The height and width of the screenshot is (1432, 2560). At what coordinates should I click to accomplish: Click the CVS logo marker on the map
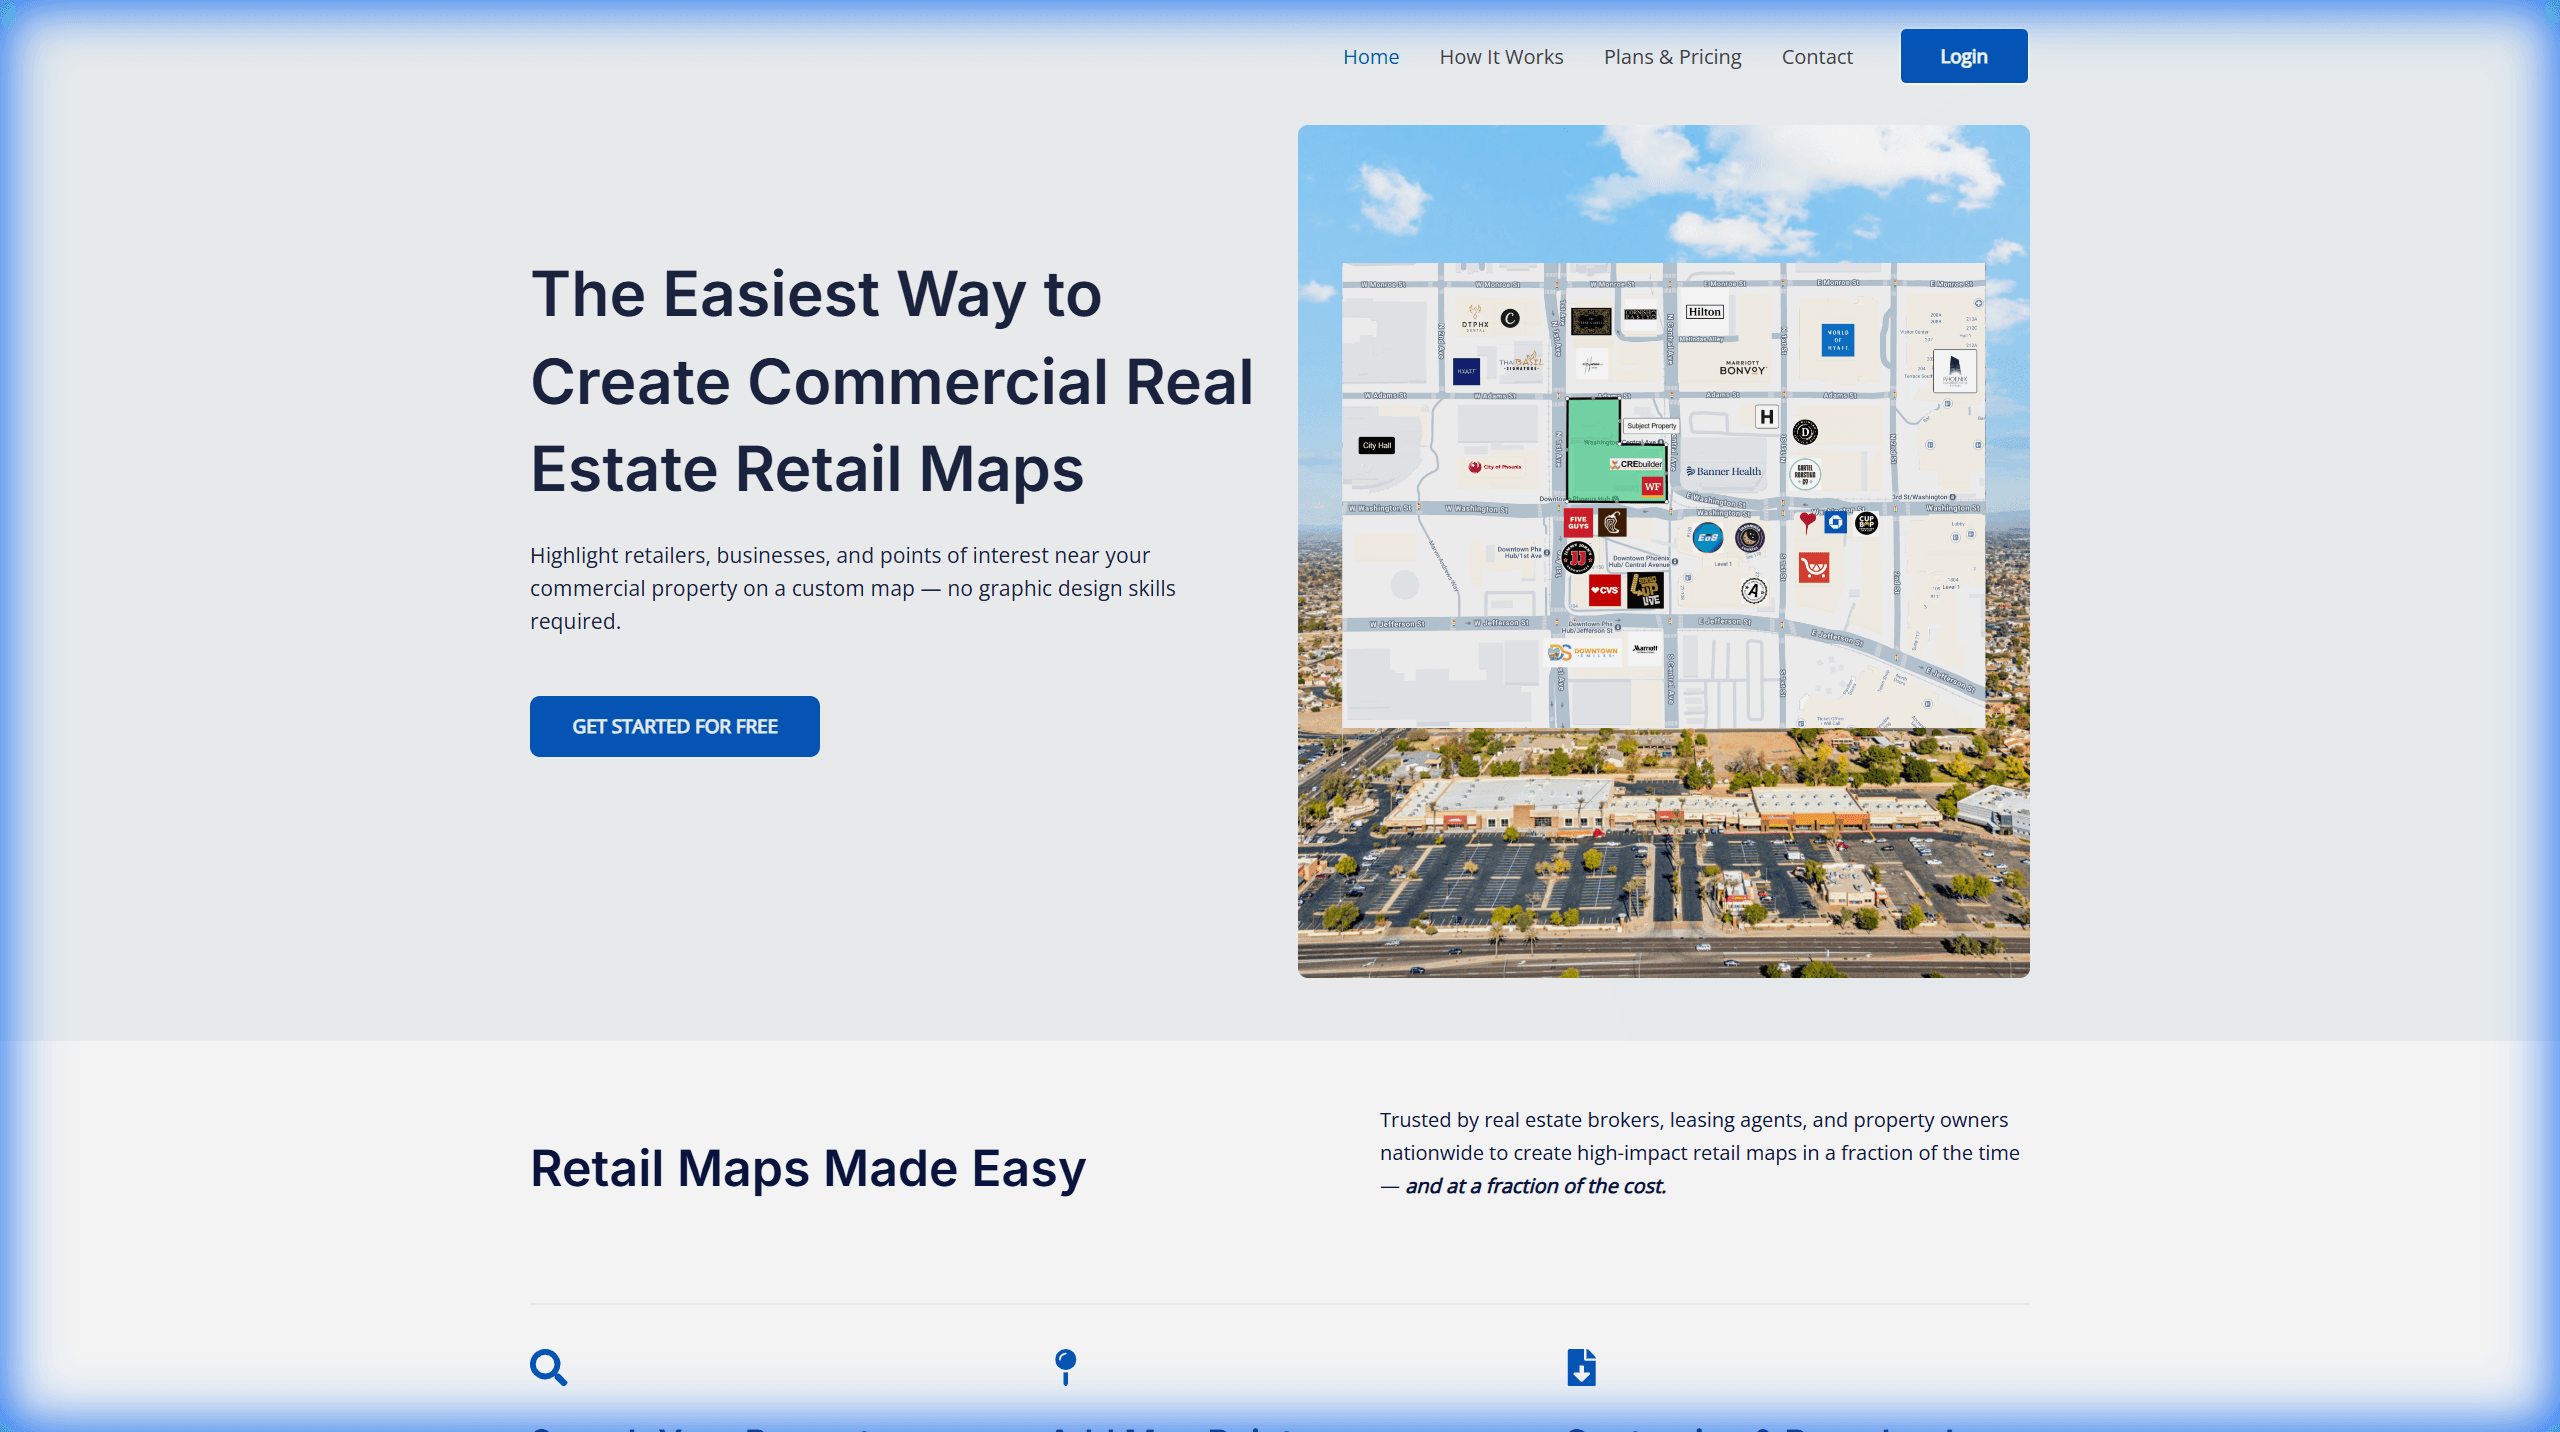1604,591
